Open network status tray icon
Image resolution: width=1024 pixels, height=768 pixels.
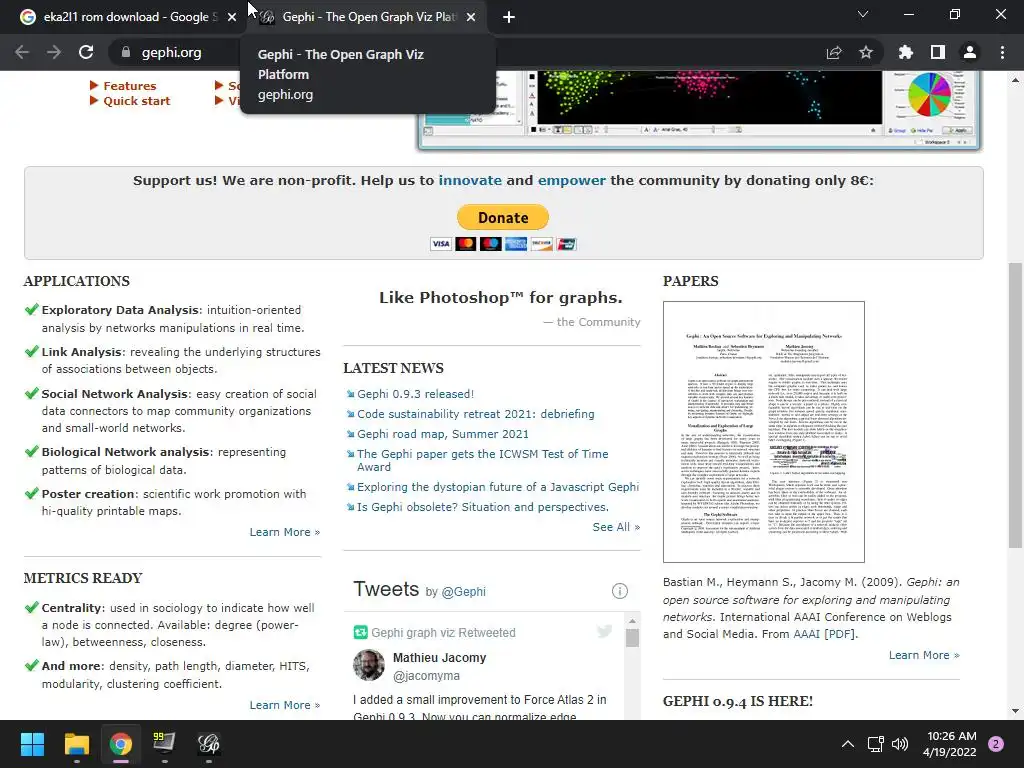[x=875, y=744]
